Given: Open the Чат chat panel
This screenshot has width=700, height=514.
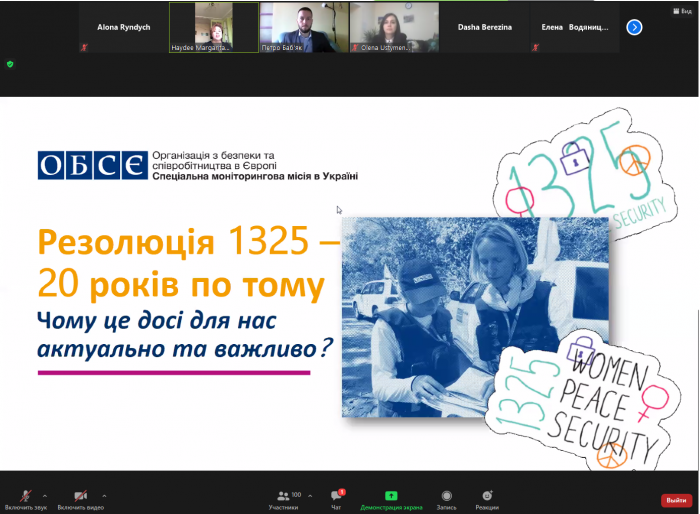Looking at the screenshot, I should [x=337, y=497].
